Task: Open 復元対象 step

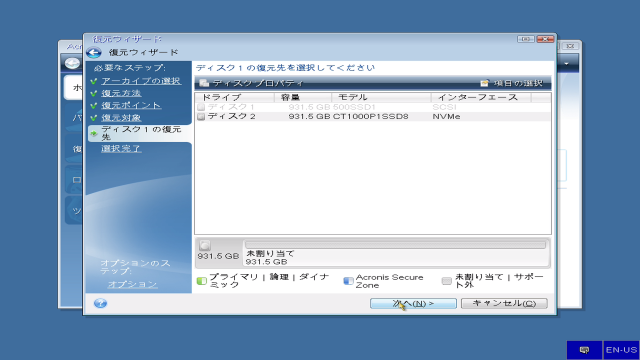Action: (x=121, y=118)
